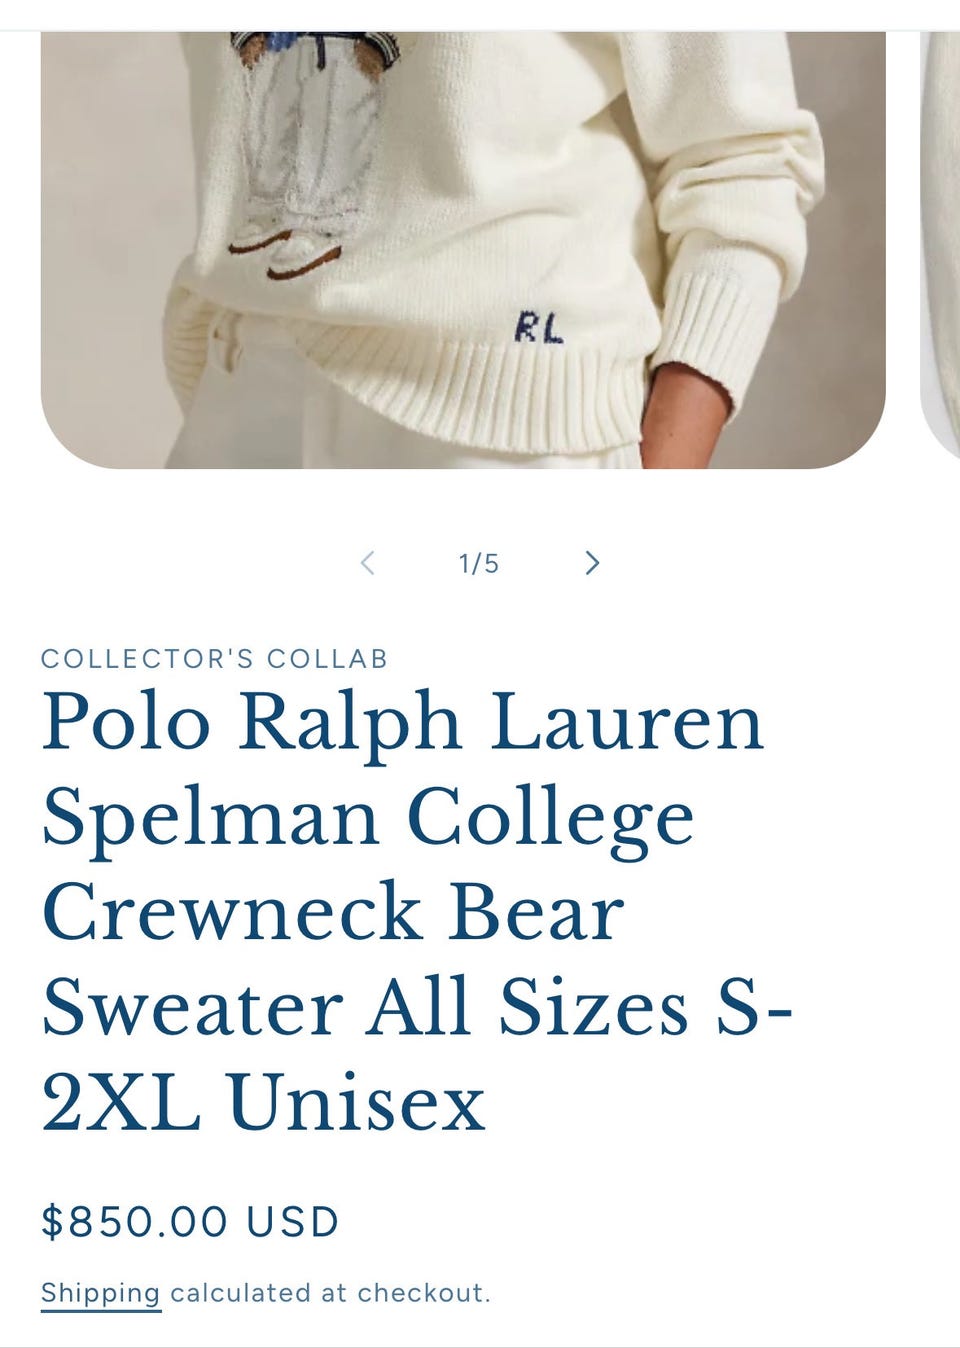Advance gallery with the right chevron

tap(592, 563)
